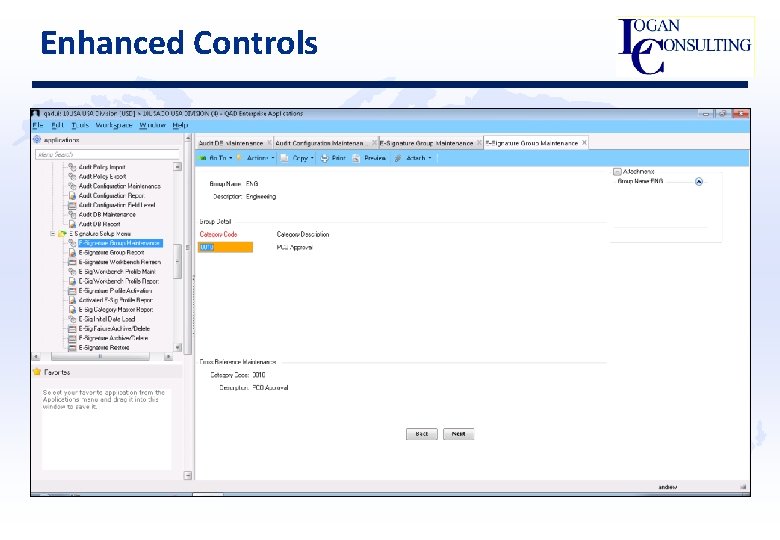The image size is (780, 540).
Task: Click the Audit Policy Export row icon
Action: pos(72,177)
